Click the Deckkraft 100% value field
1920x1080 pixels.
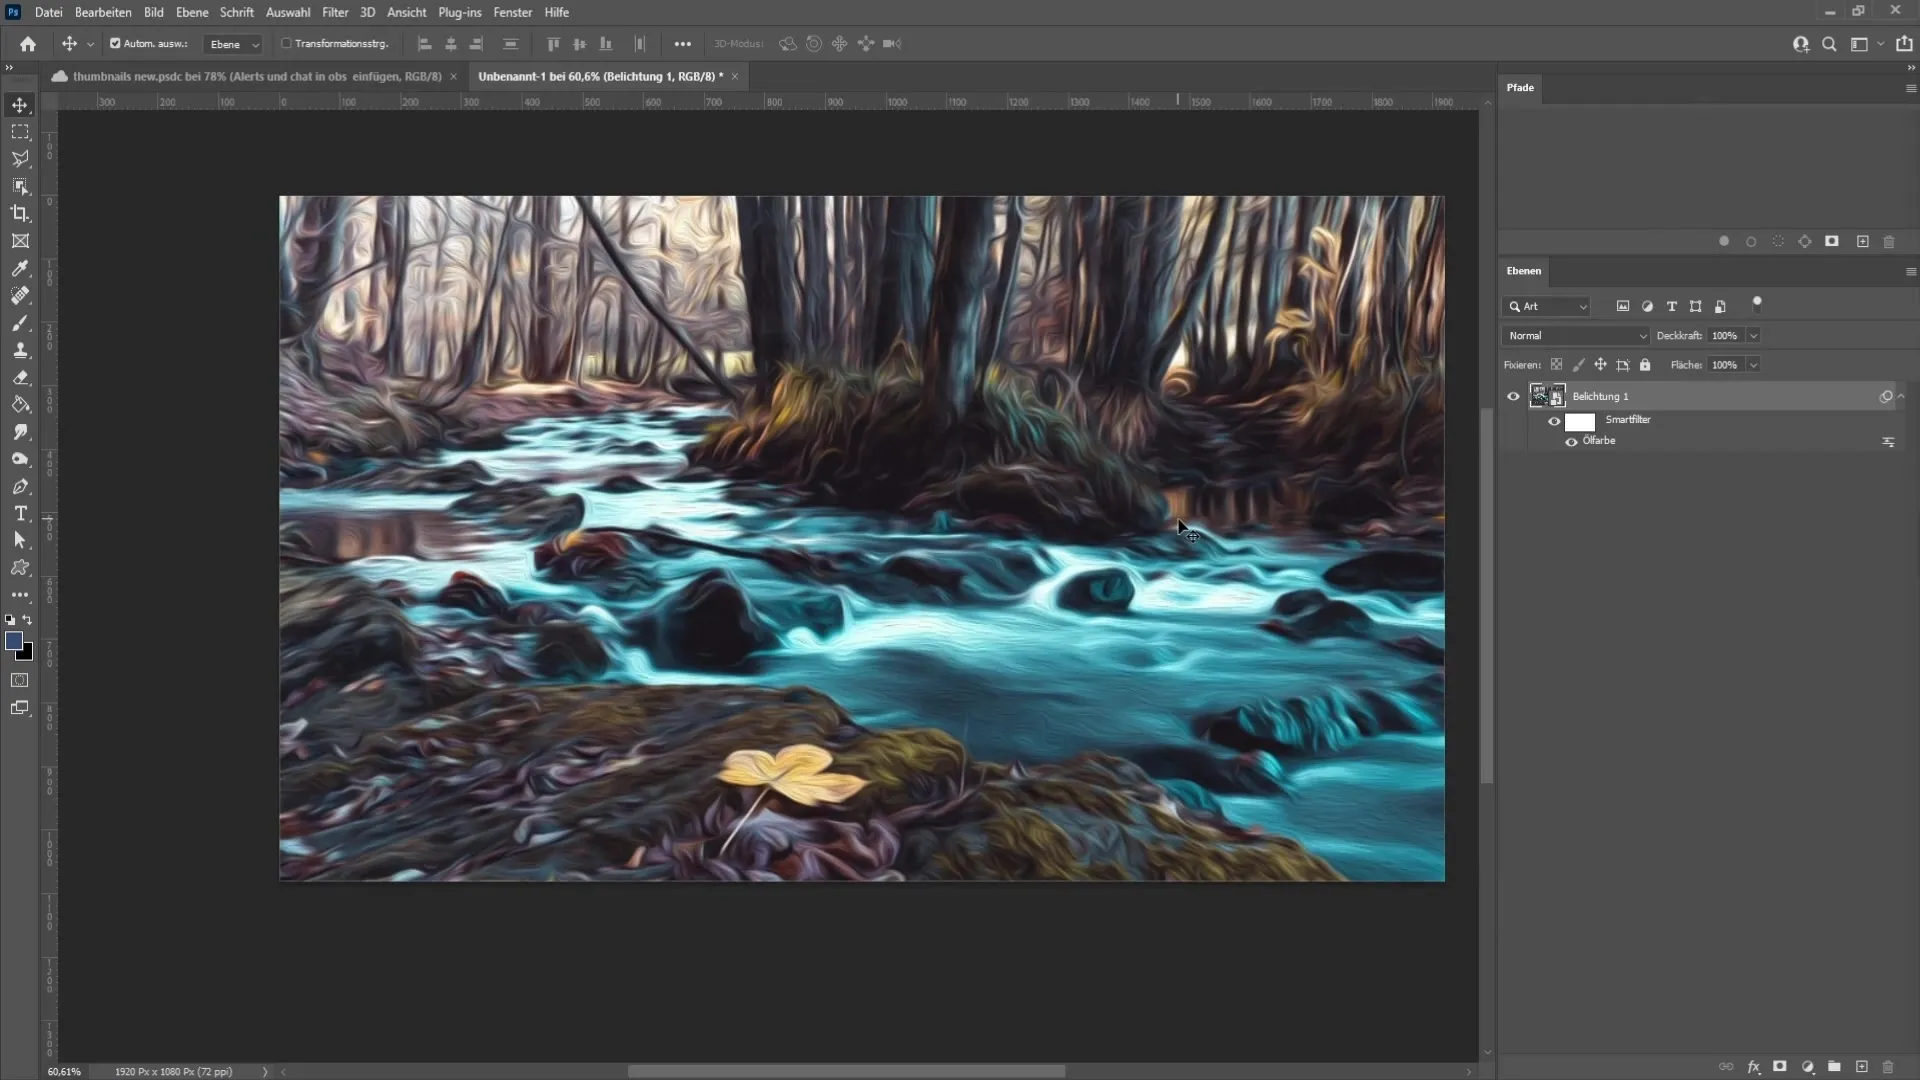click(1725, 336)
